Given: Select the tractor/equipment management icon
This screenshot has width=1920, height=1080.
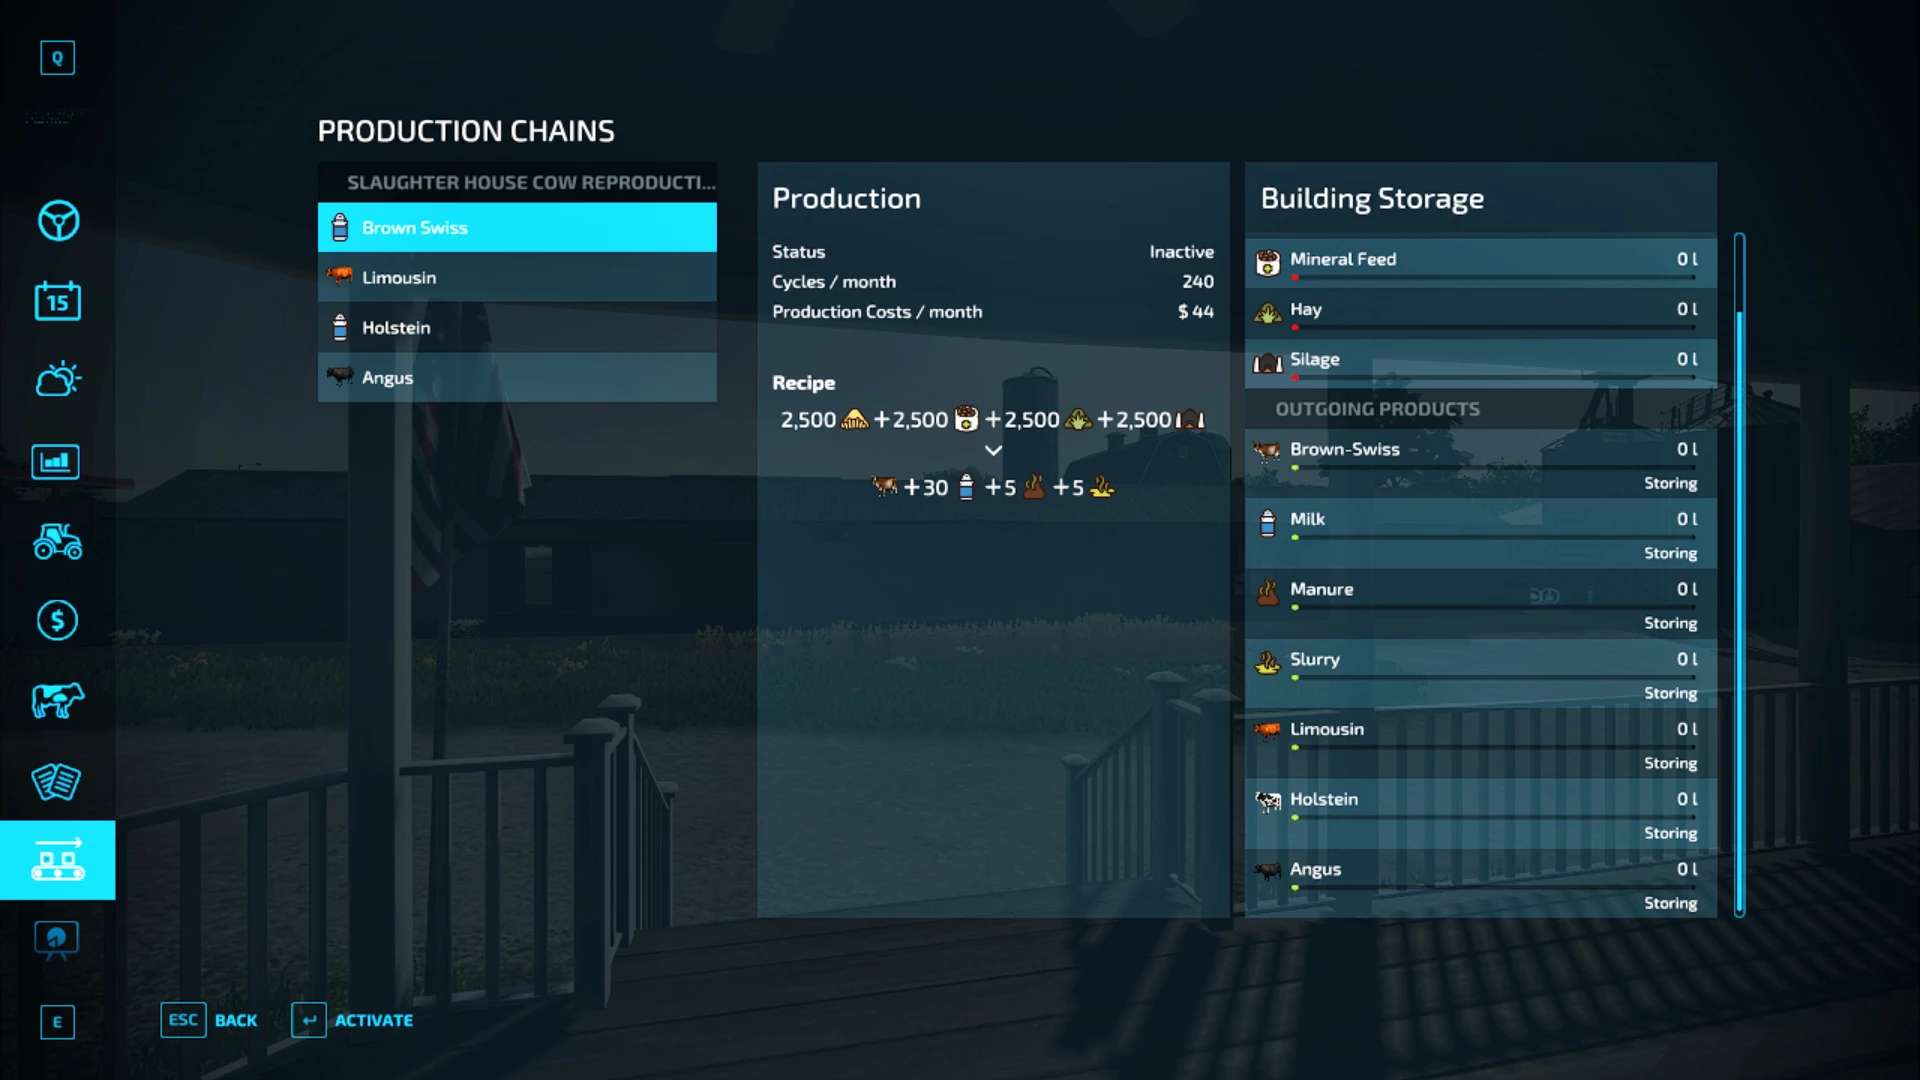Looking at the screenshot, I should 57,541.
